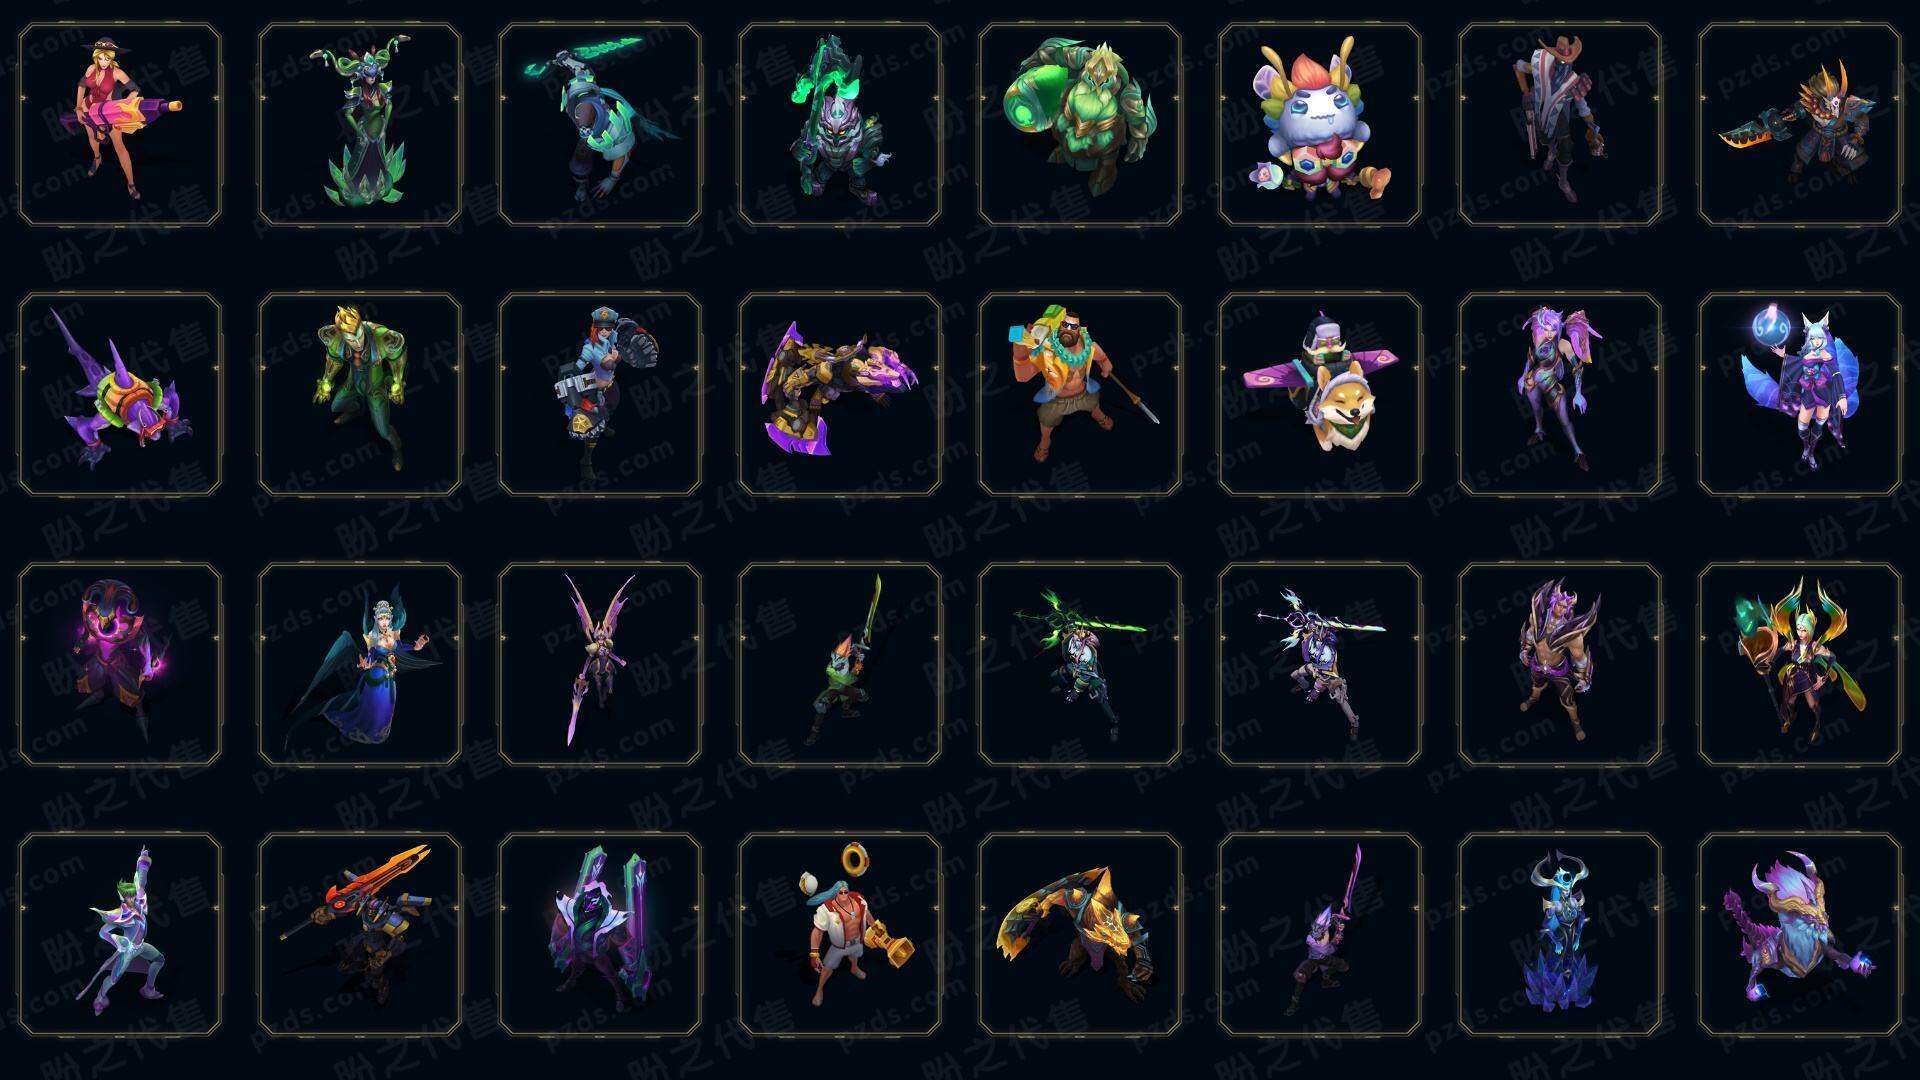
Task: Open the golden armored beast with blade
Action: 1080,934
